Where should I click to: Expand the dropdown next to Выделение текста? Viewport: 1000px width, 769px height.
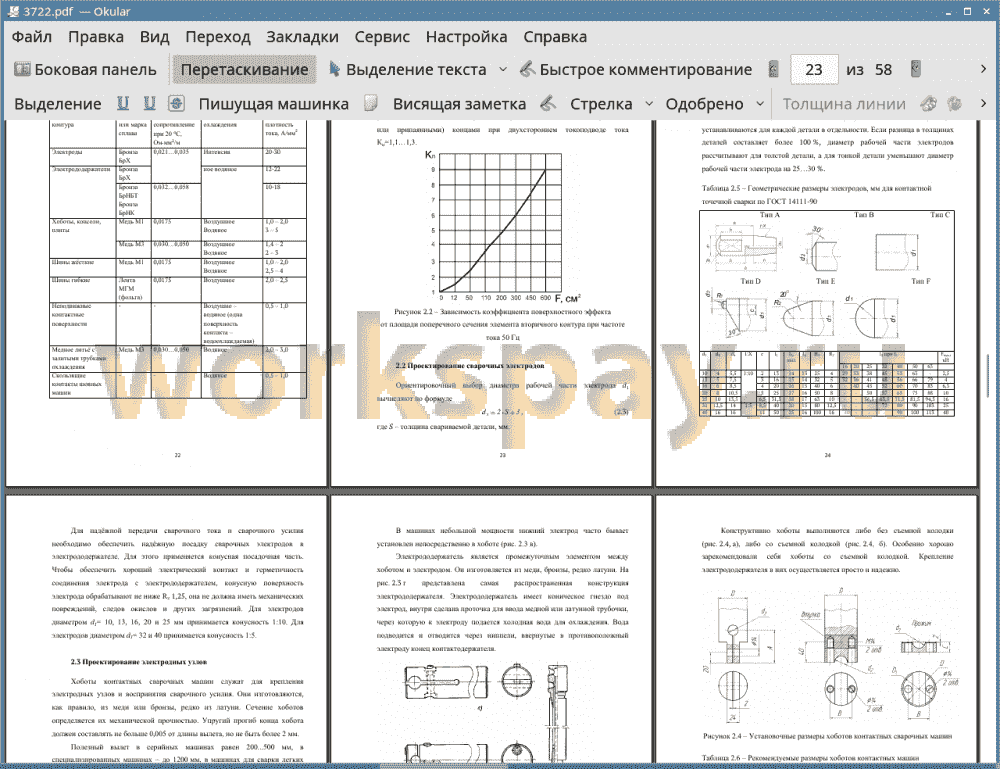click(x=503, y=70)
